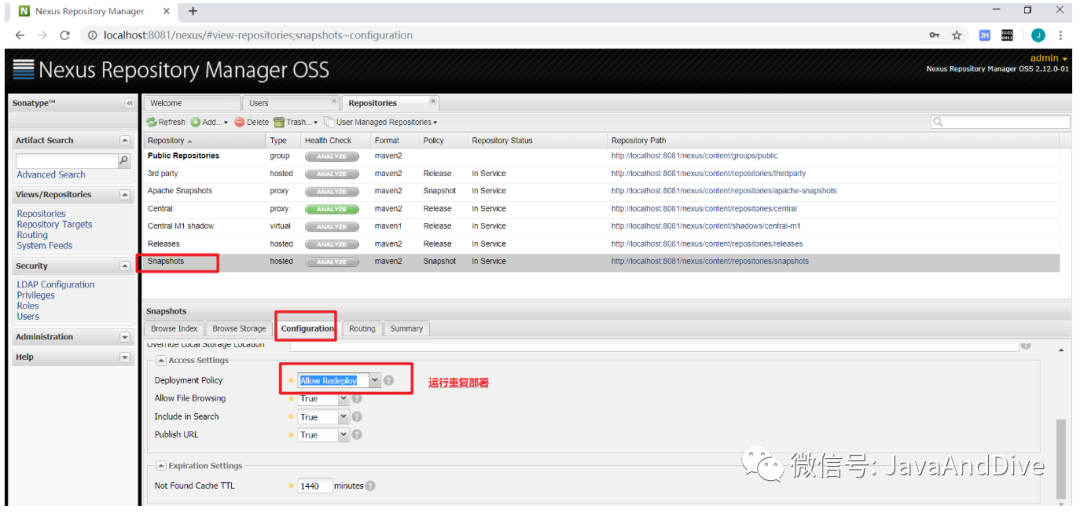1080x513 pixels.
Task: Click help icon beside Publish URL
Action: tap(357, 435)
